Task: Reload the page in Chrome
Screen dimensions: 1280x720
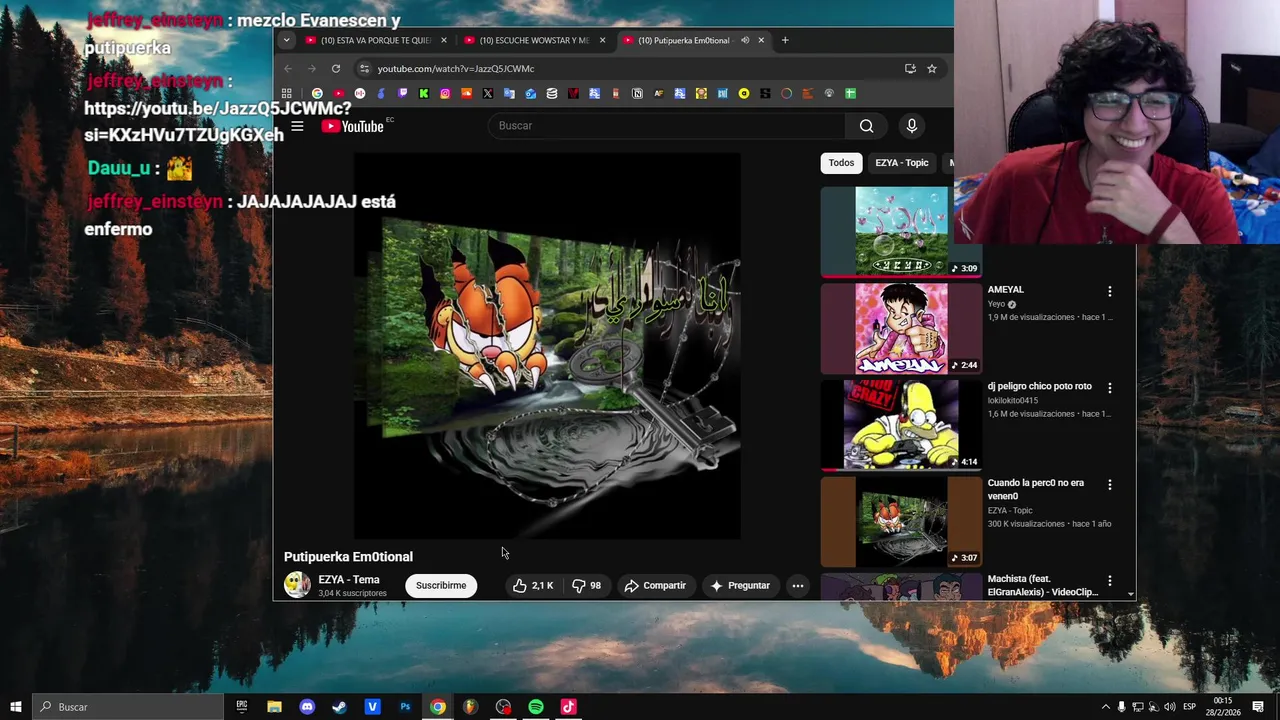Action: coord(336,68)
